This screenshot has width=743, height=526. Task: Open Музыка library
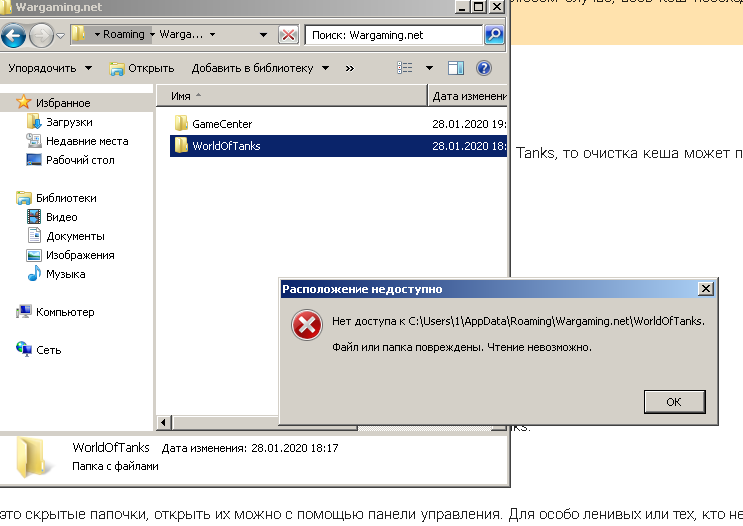tap(65, 274)
